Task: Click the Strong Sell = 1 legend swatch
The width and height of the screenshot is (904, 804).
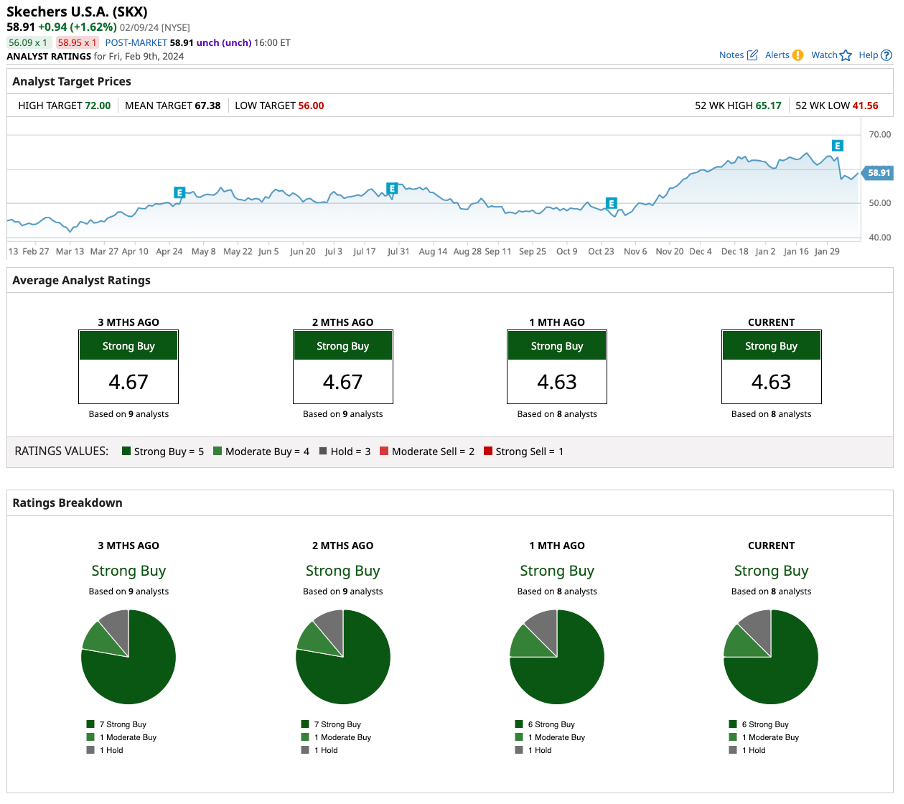Action: [x=488, y=451]
